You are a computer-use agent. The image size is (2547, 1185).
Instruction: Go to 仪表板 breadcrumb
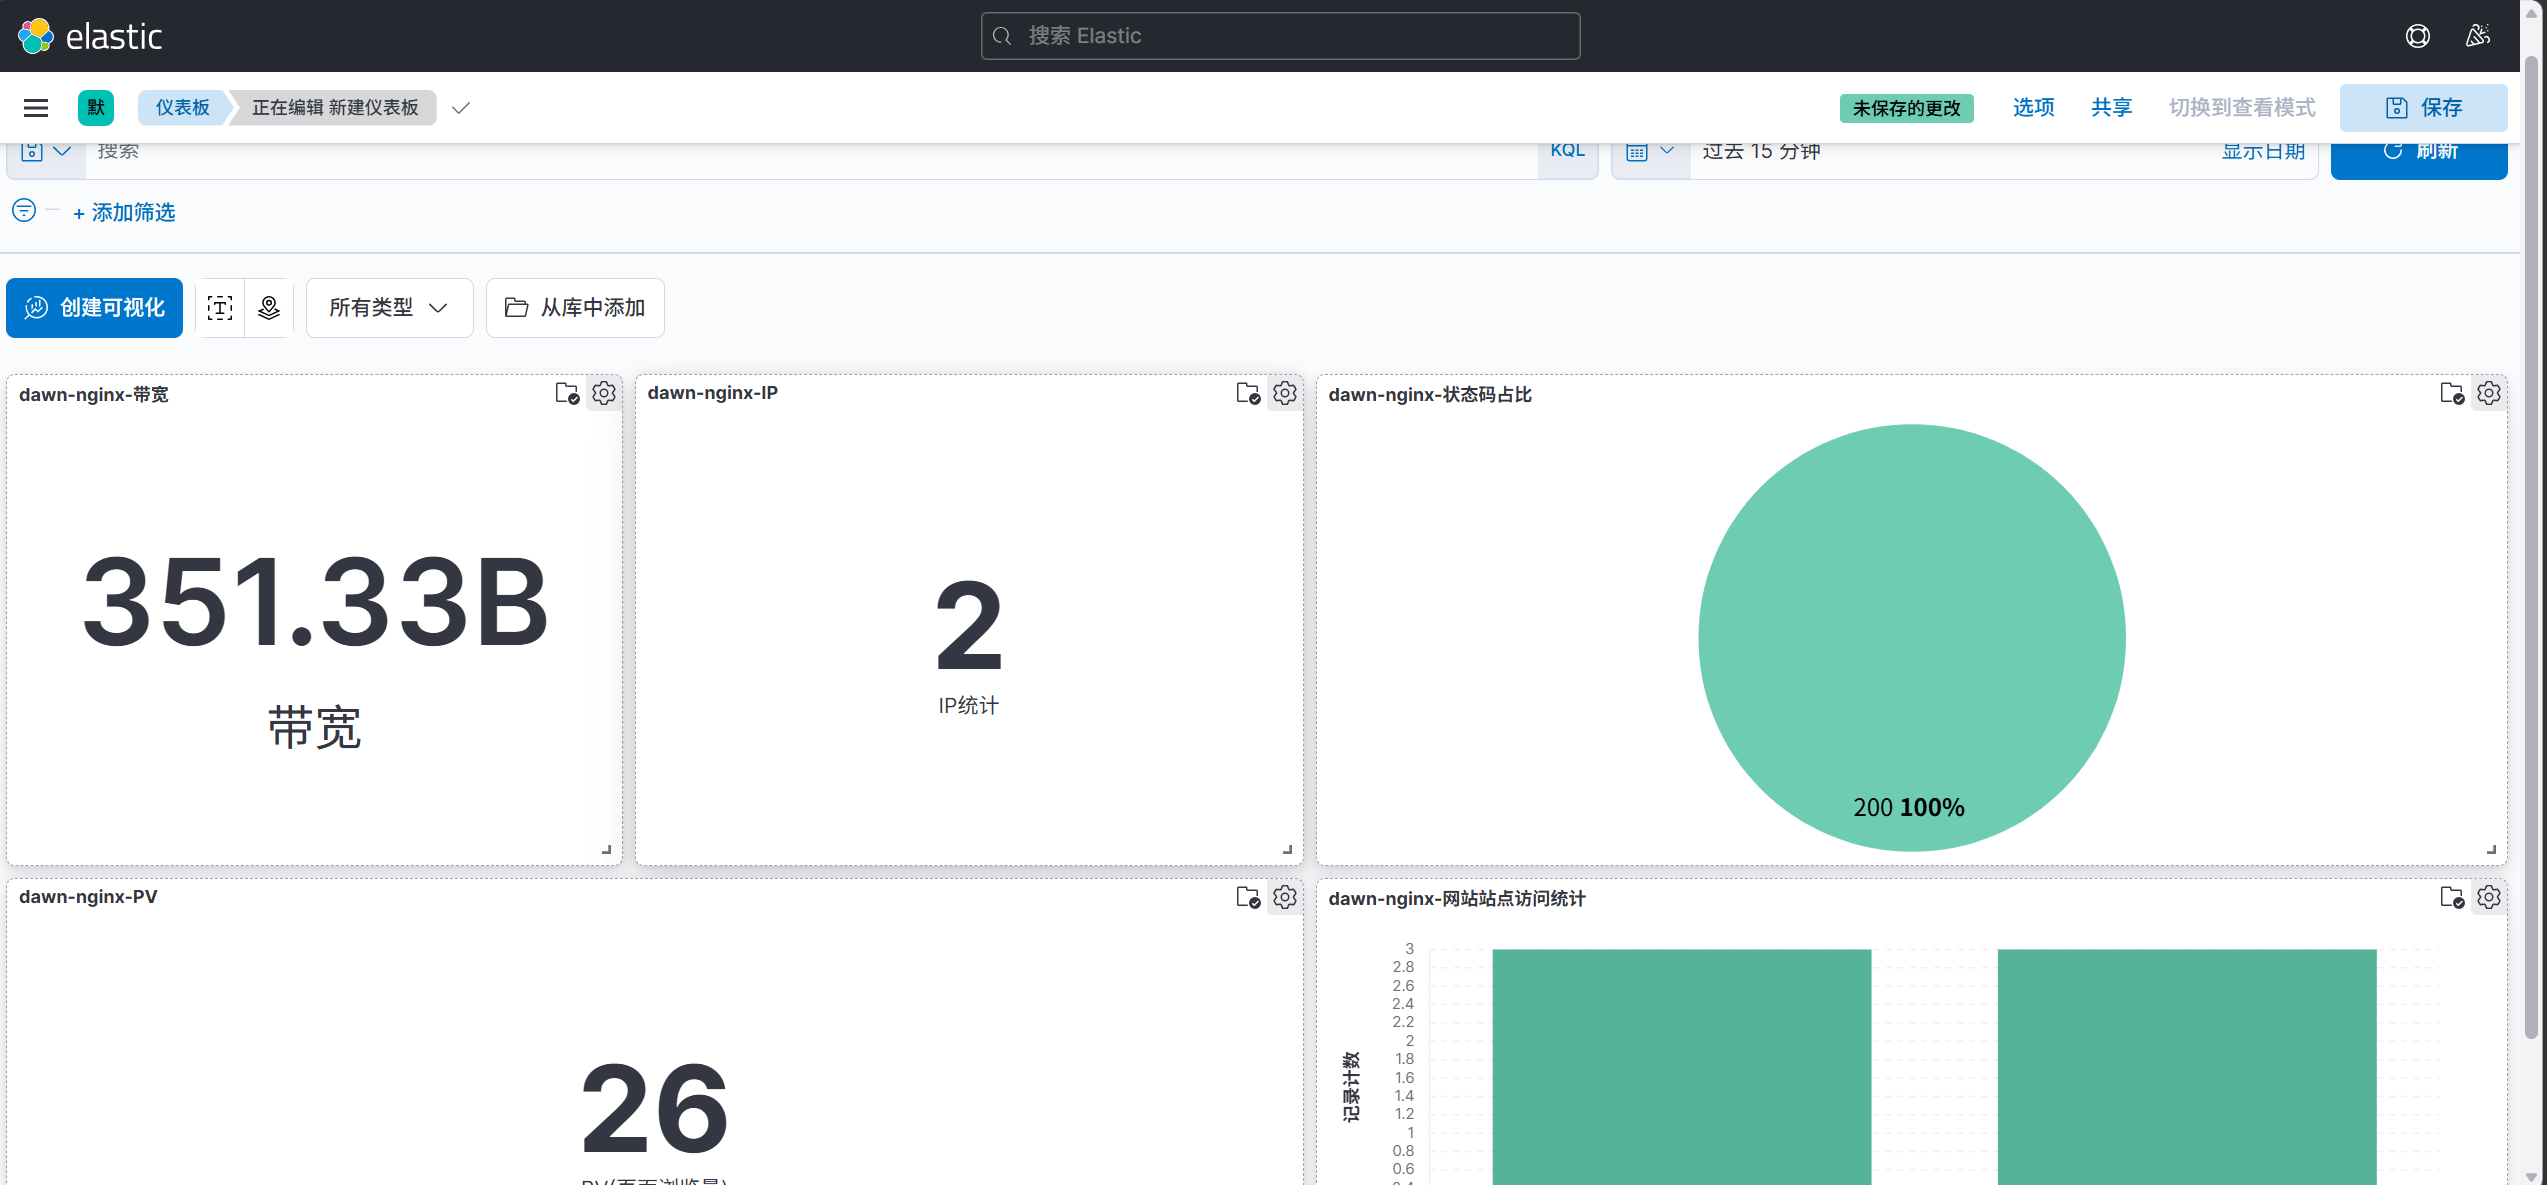pos(183,108)
